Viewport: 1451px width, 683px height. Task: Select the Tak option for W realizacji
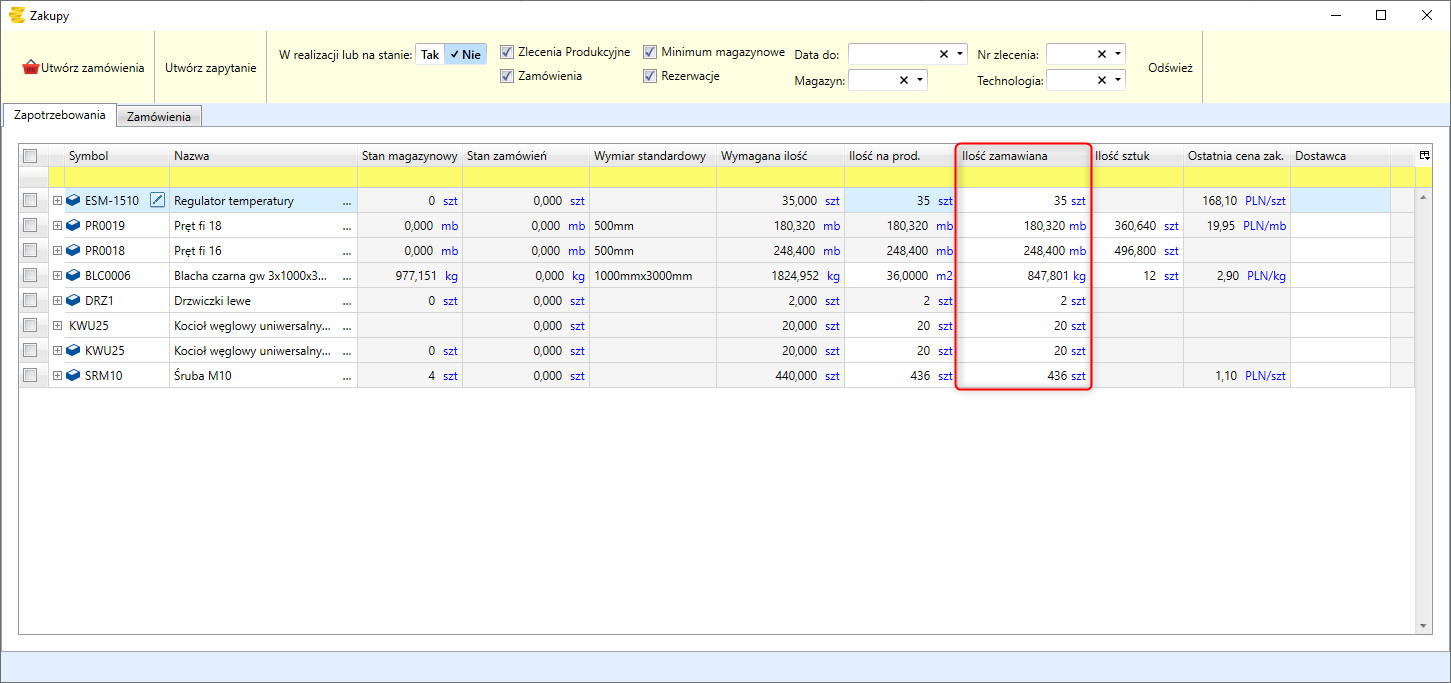[x=430, y=55]
